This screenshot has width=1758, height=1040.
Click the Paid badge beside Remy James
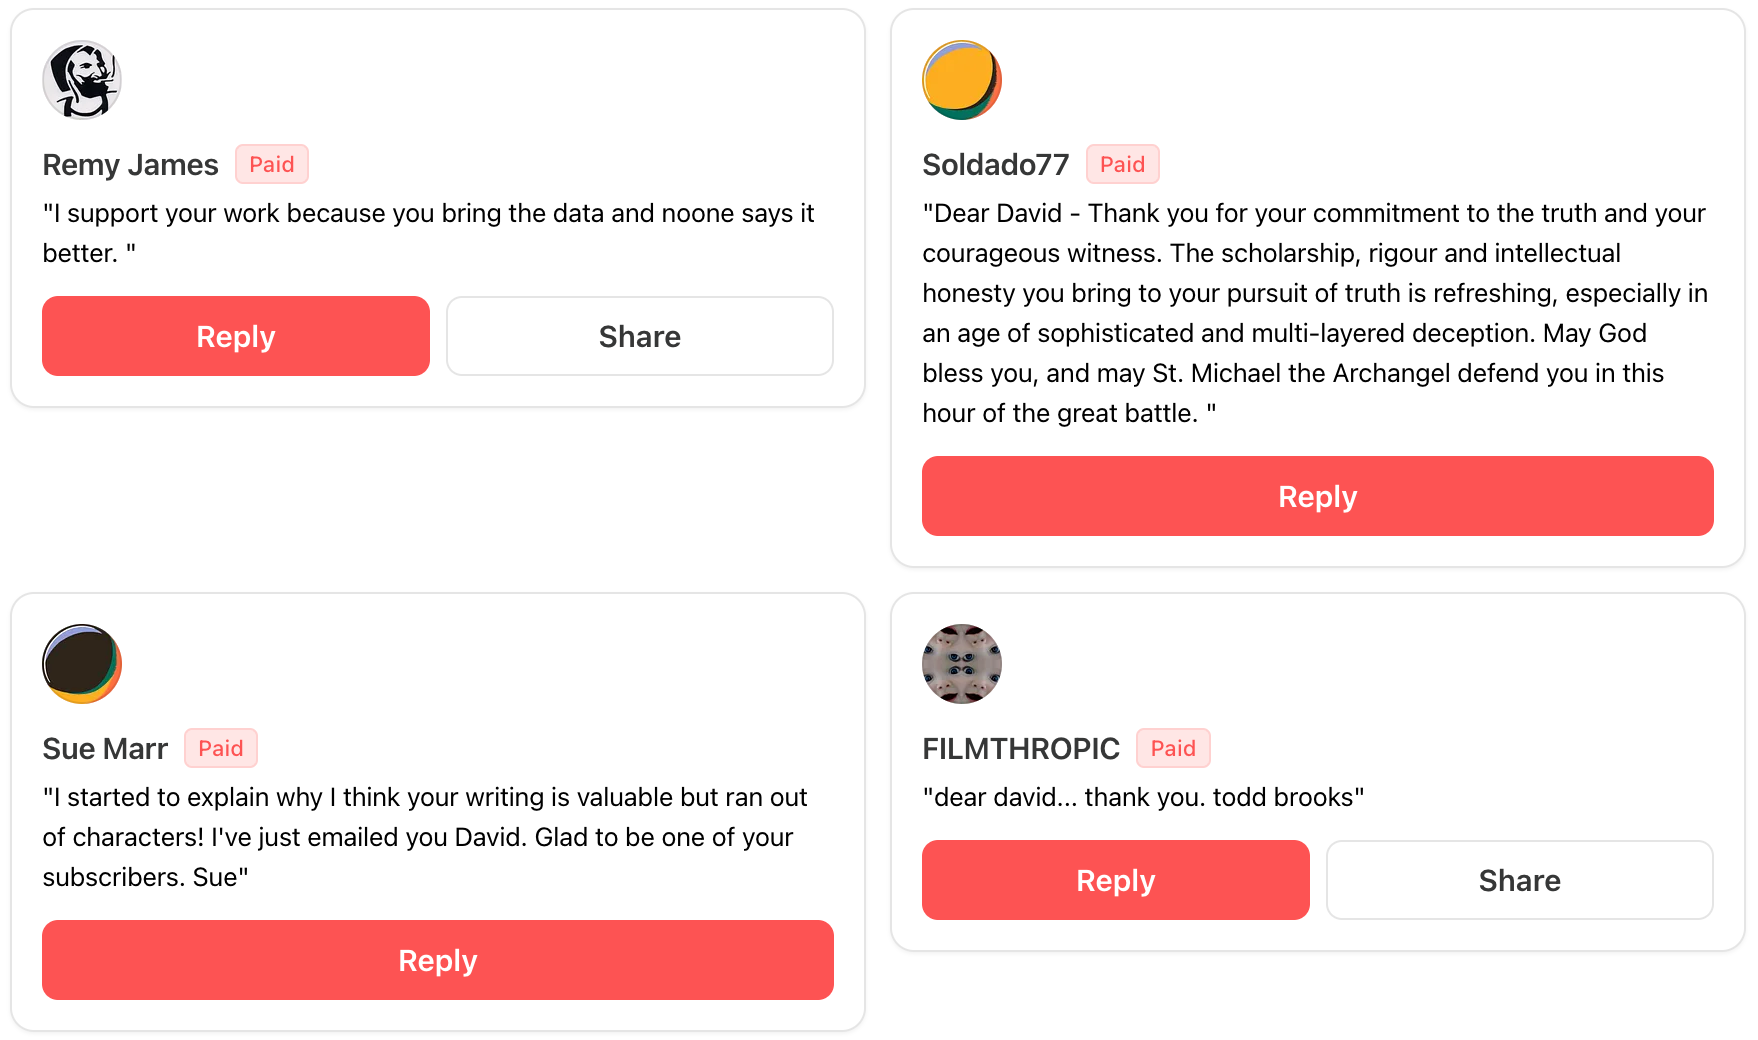(272, 165)
